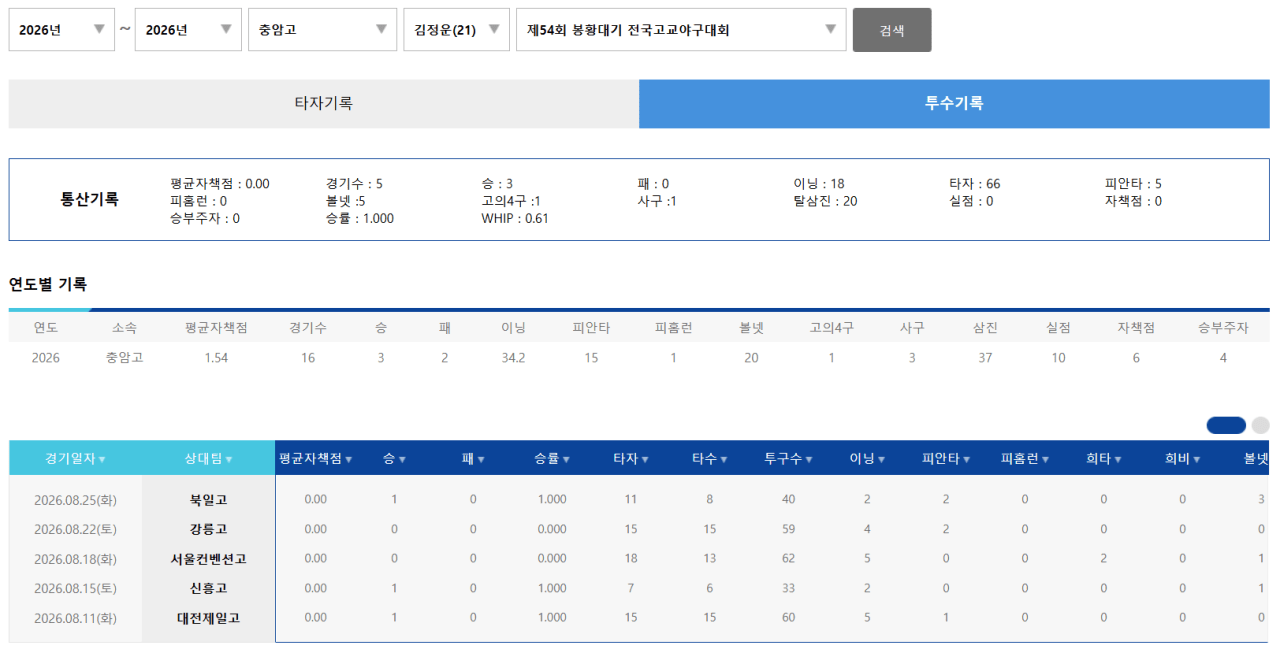Sort game table by 승률 header

tap(551, 458)
